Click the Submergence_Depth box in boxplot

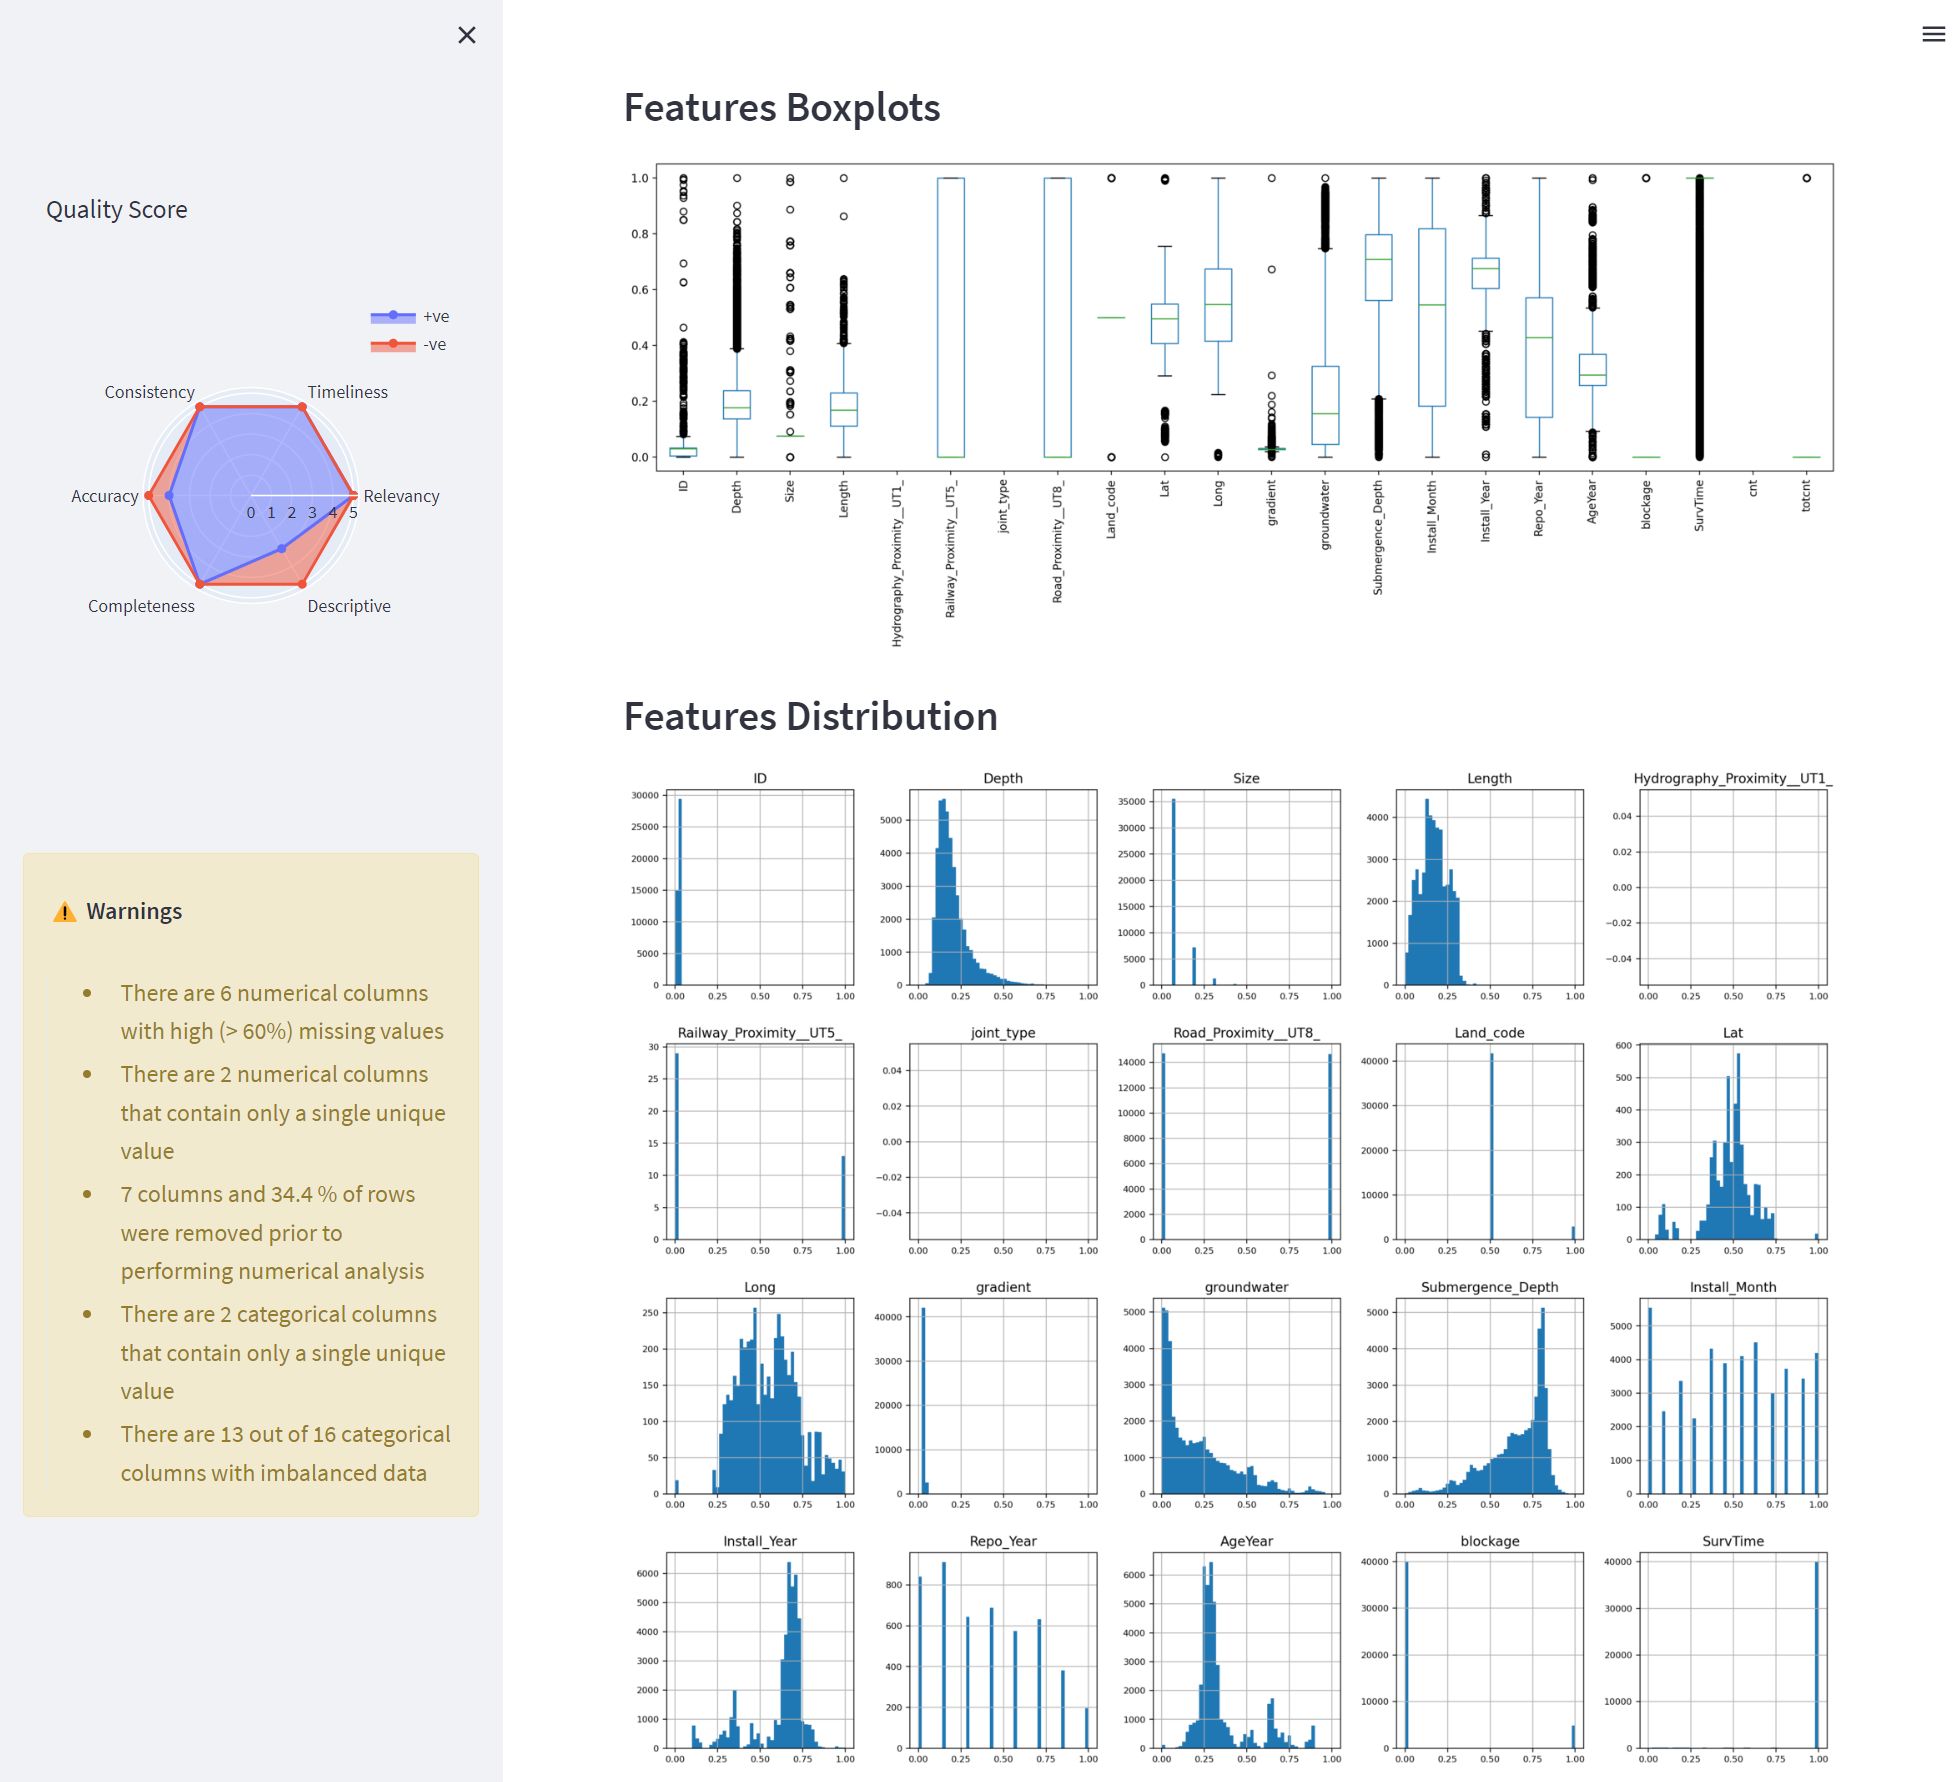coord(1378,267)
